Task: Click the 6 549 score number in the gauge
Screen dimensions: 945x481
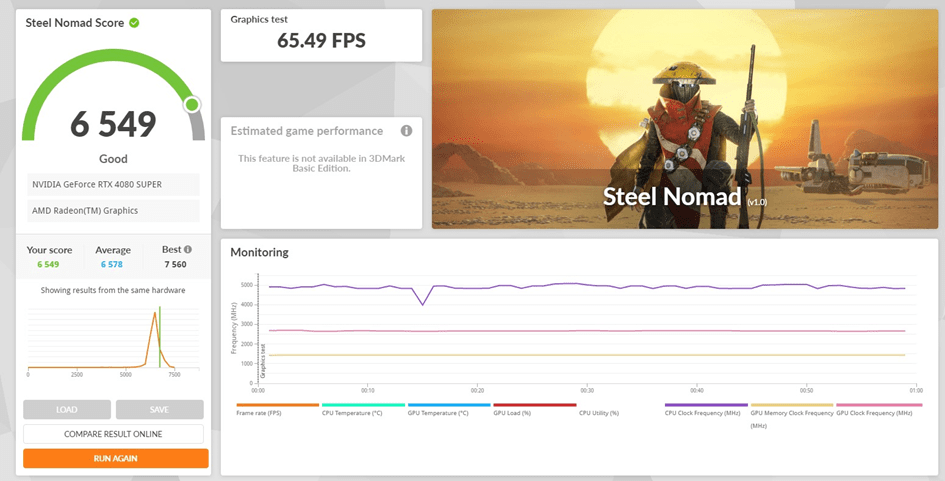Action: [x=113, y=124]
